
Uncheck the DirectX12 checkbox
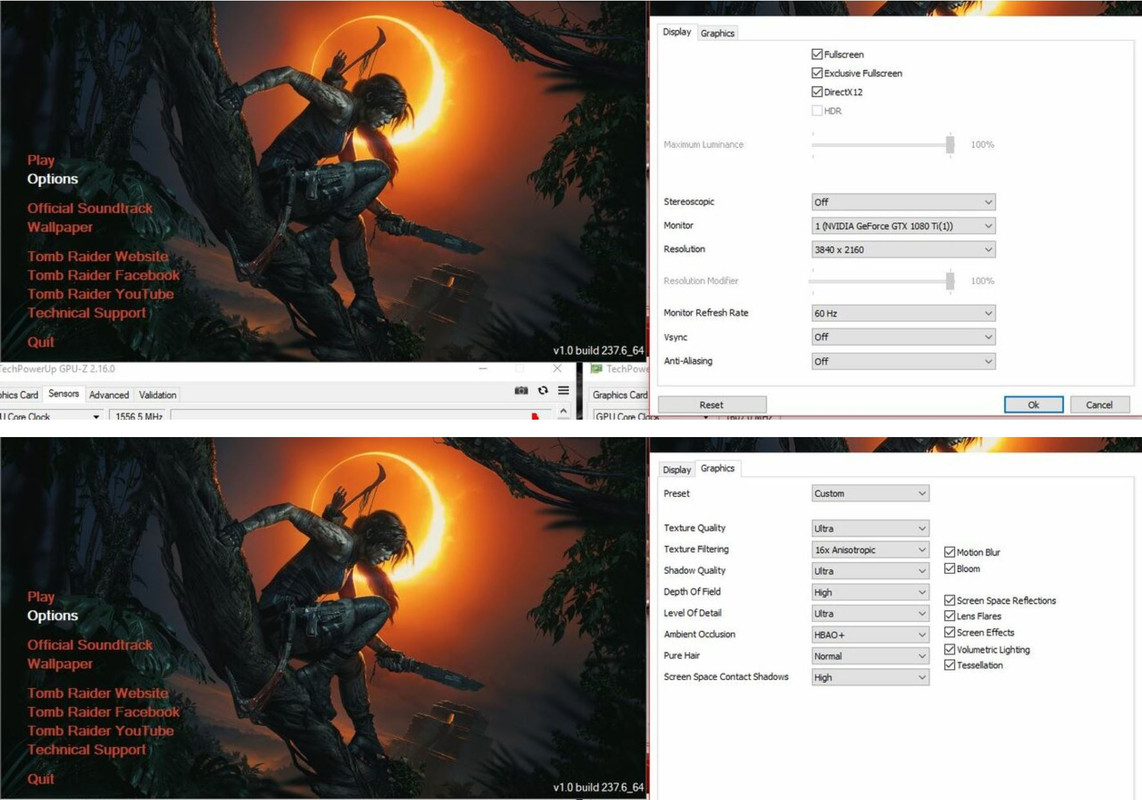click(817, 92)
